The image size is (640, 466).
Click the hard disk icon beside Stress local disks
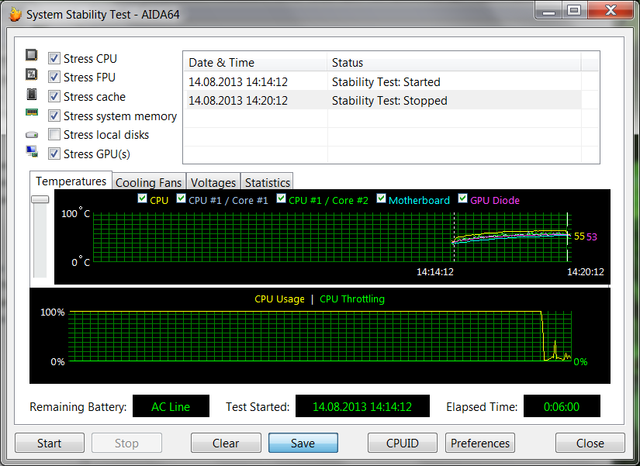pos(31,135)
